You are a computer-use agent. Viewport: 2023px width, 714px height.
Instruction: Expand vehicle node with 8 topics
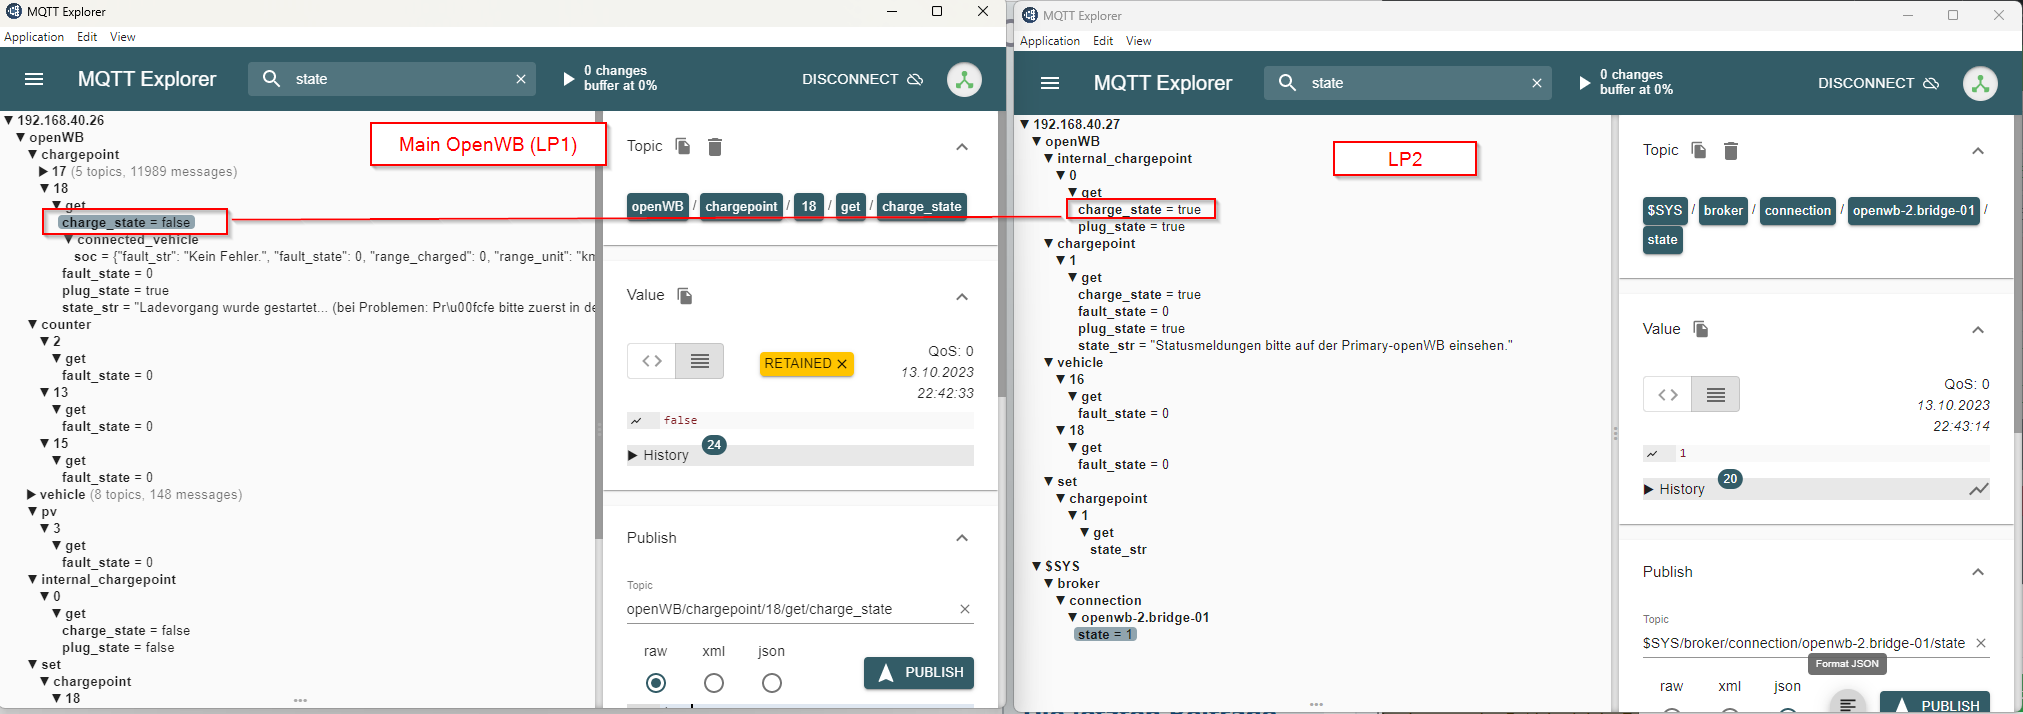[x=31, y=495]
